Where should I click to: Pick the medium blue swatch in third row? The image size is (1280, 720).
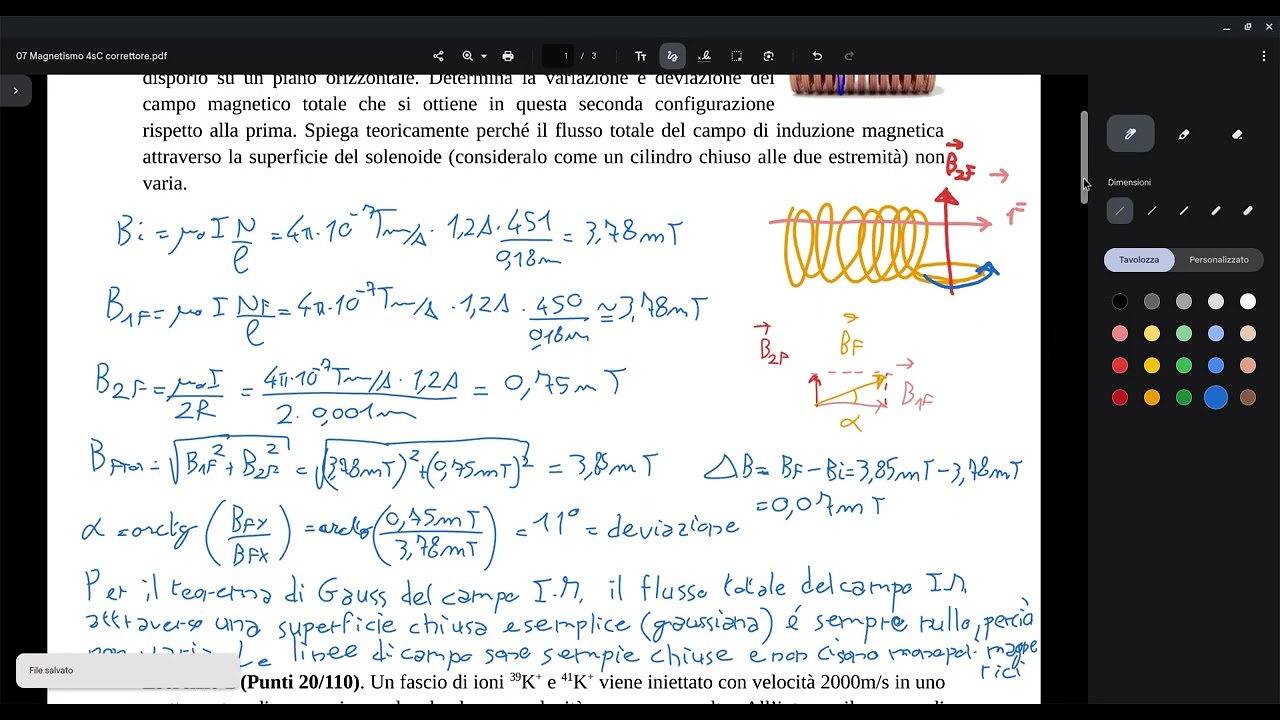click(x=1216, y=366)
